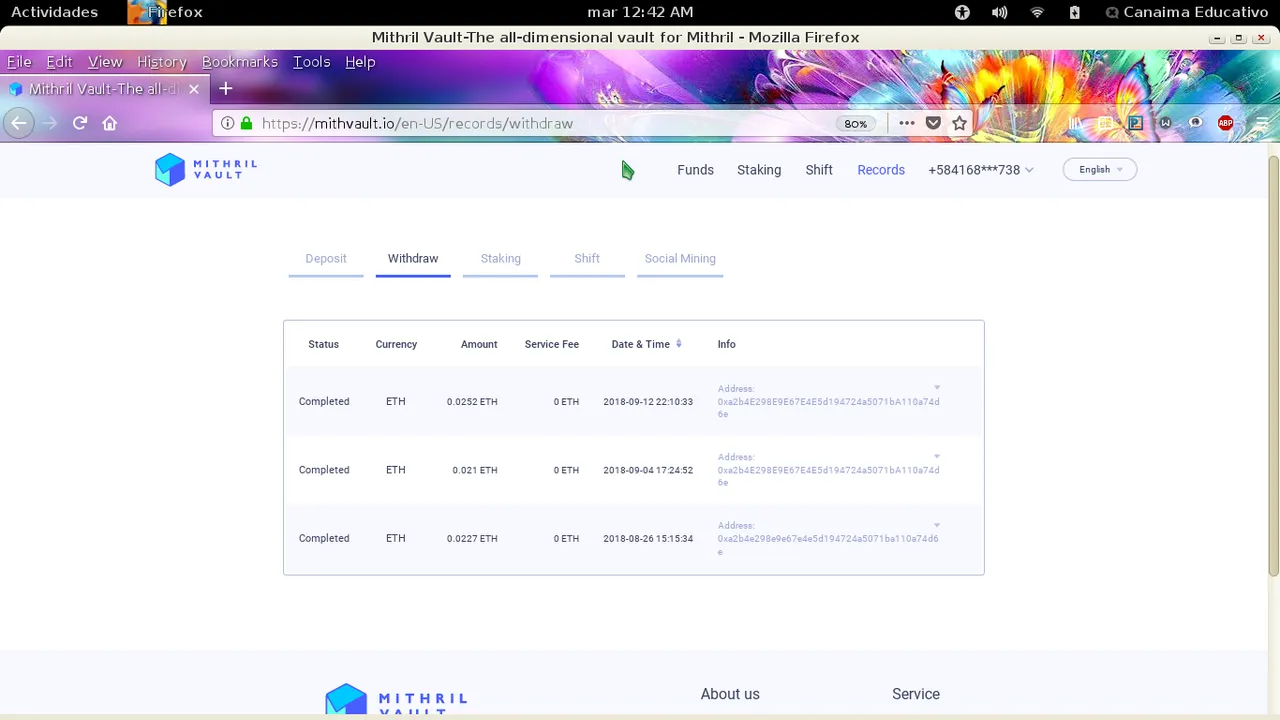Screen dimensions: 1280x720
Task: Sort by the Date & Time column arrow
Action: [679, 344]
